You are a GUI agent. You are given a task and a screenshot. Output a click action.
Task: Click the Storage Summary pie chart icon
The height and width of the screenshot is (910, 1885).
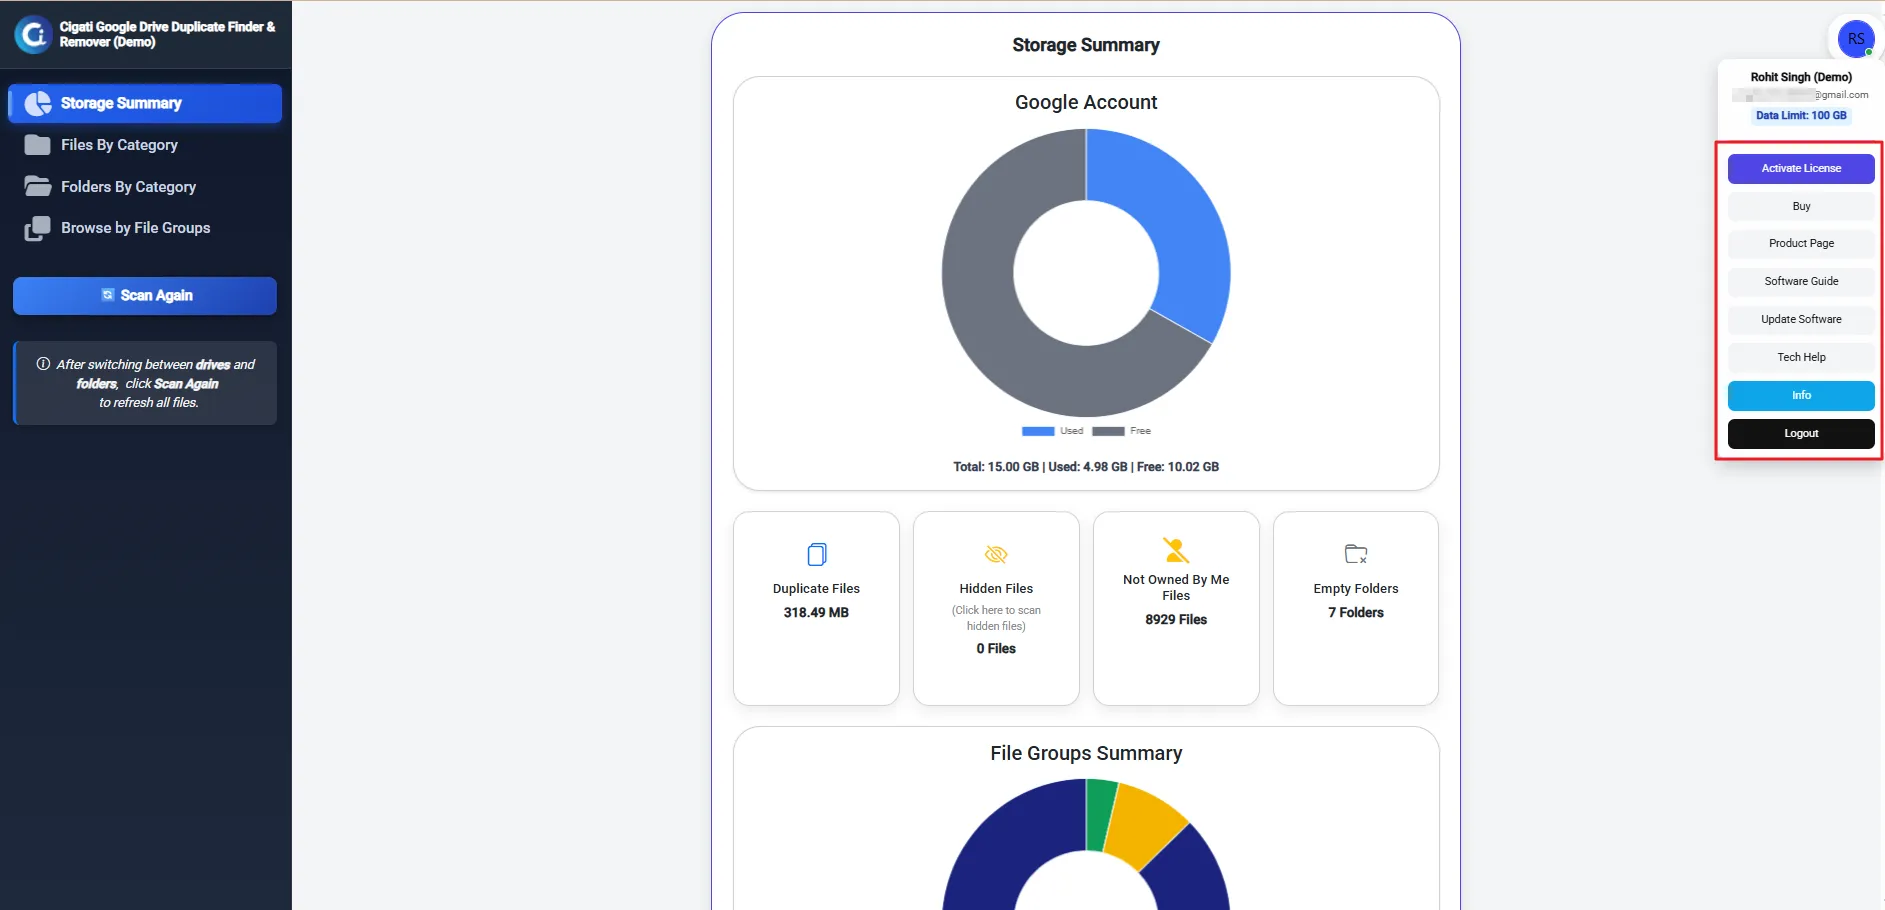point(38,103)
